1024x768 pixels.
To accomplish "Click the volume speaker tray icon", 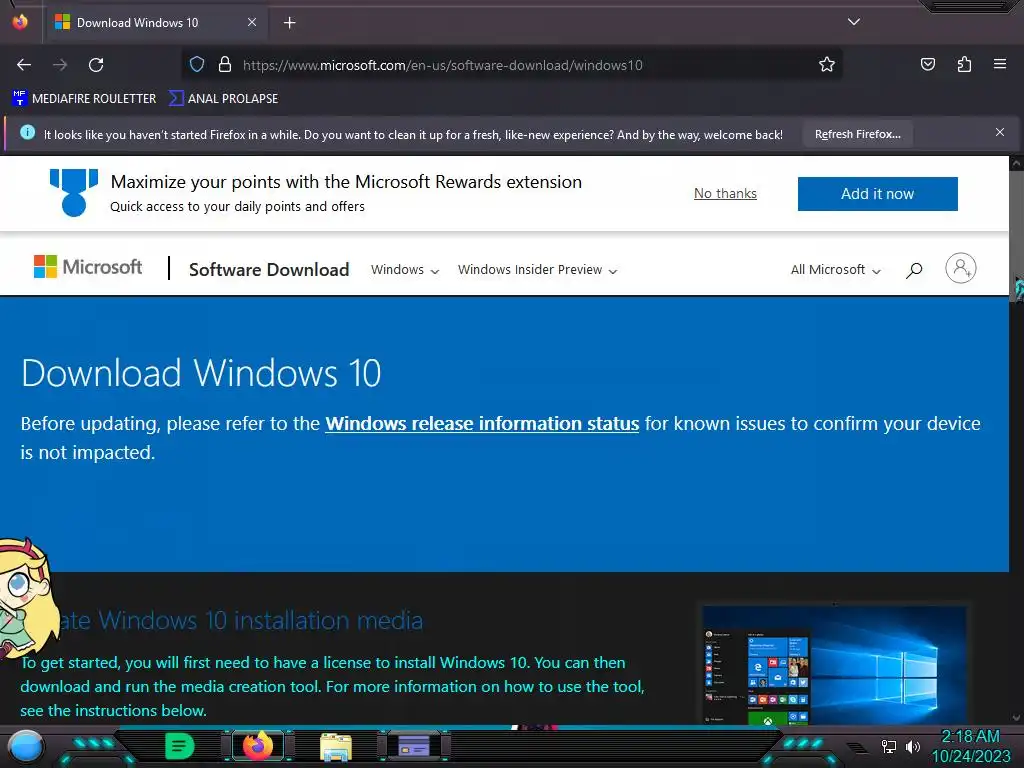I will click(x=913, y=746).
